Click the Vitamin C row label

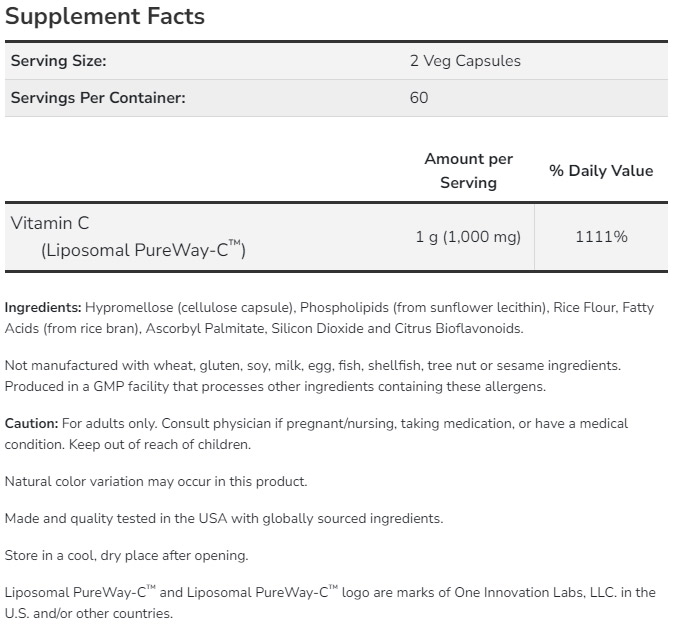50,224
